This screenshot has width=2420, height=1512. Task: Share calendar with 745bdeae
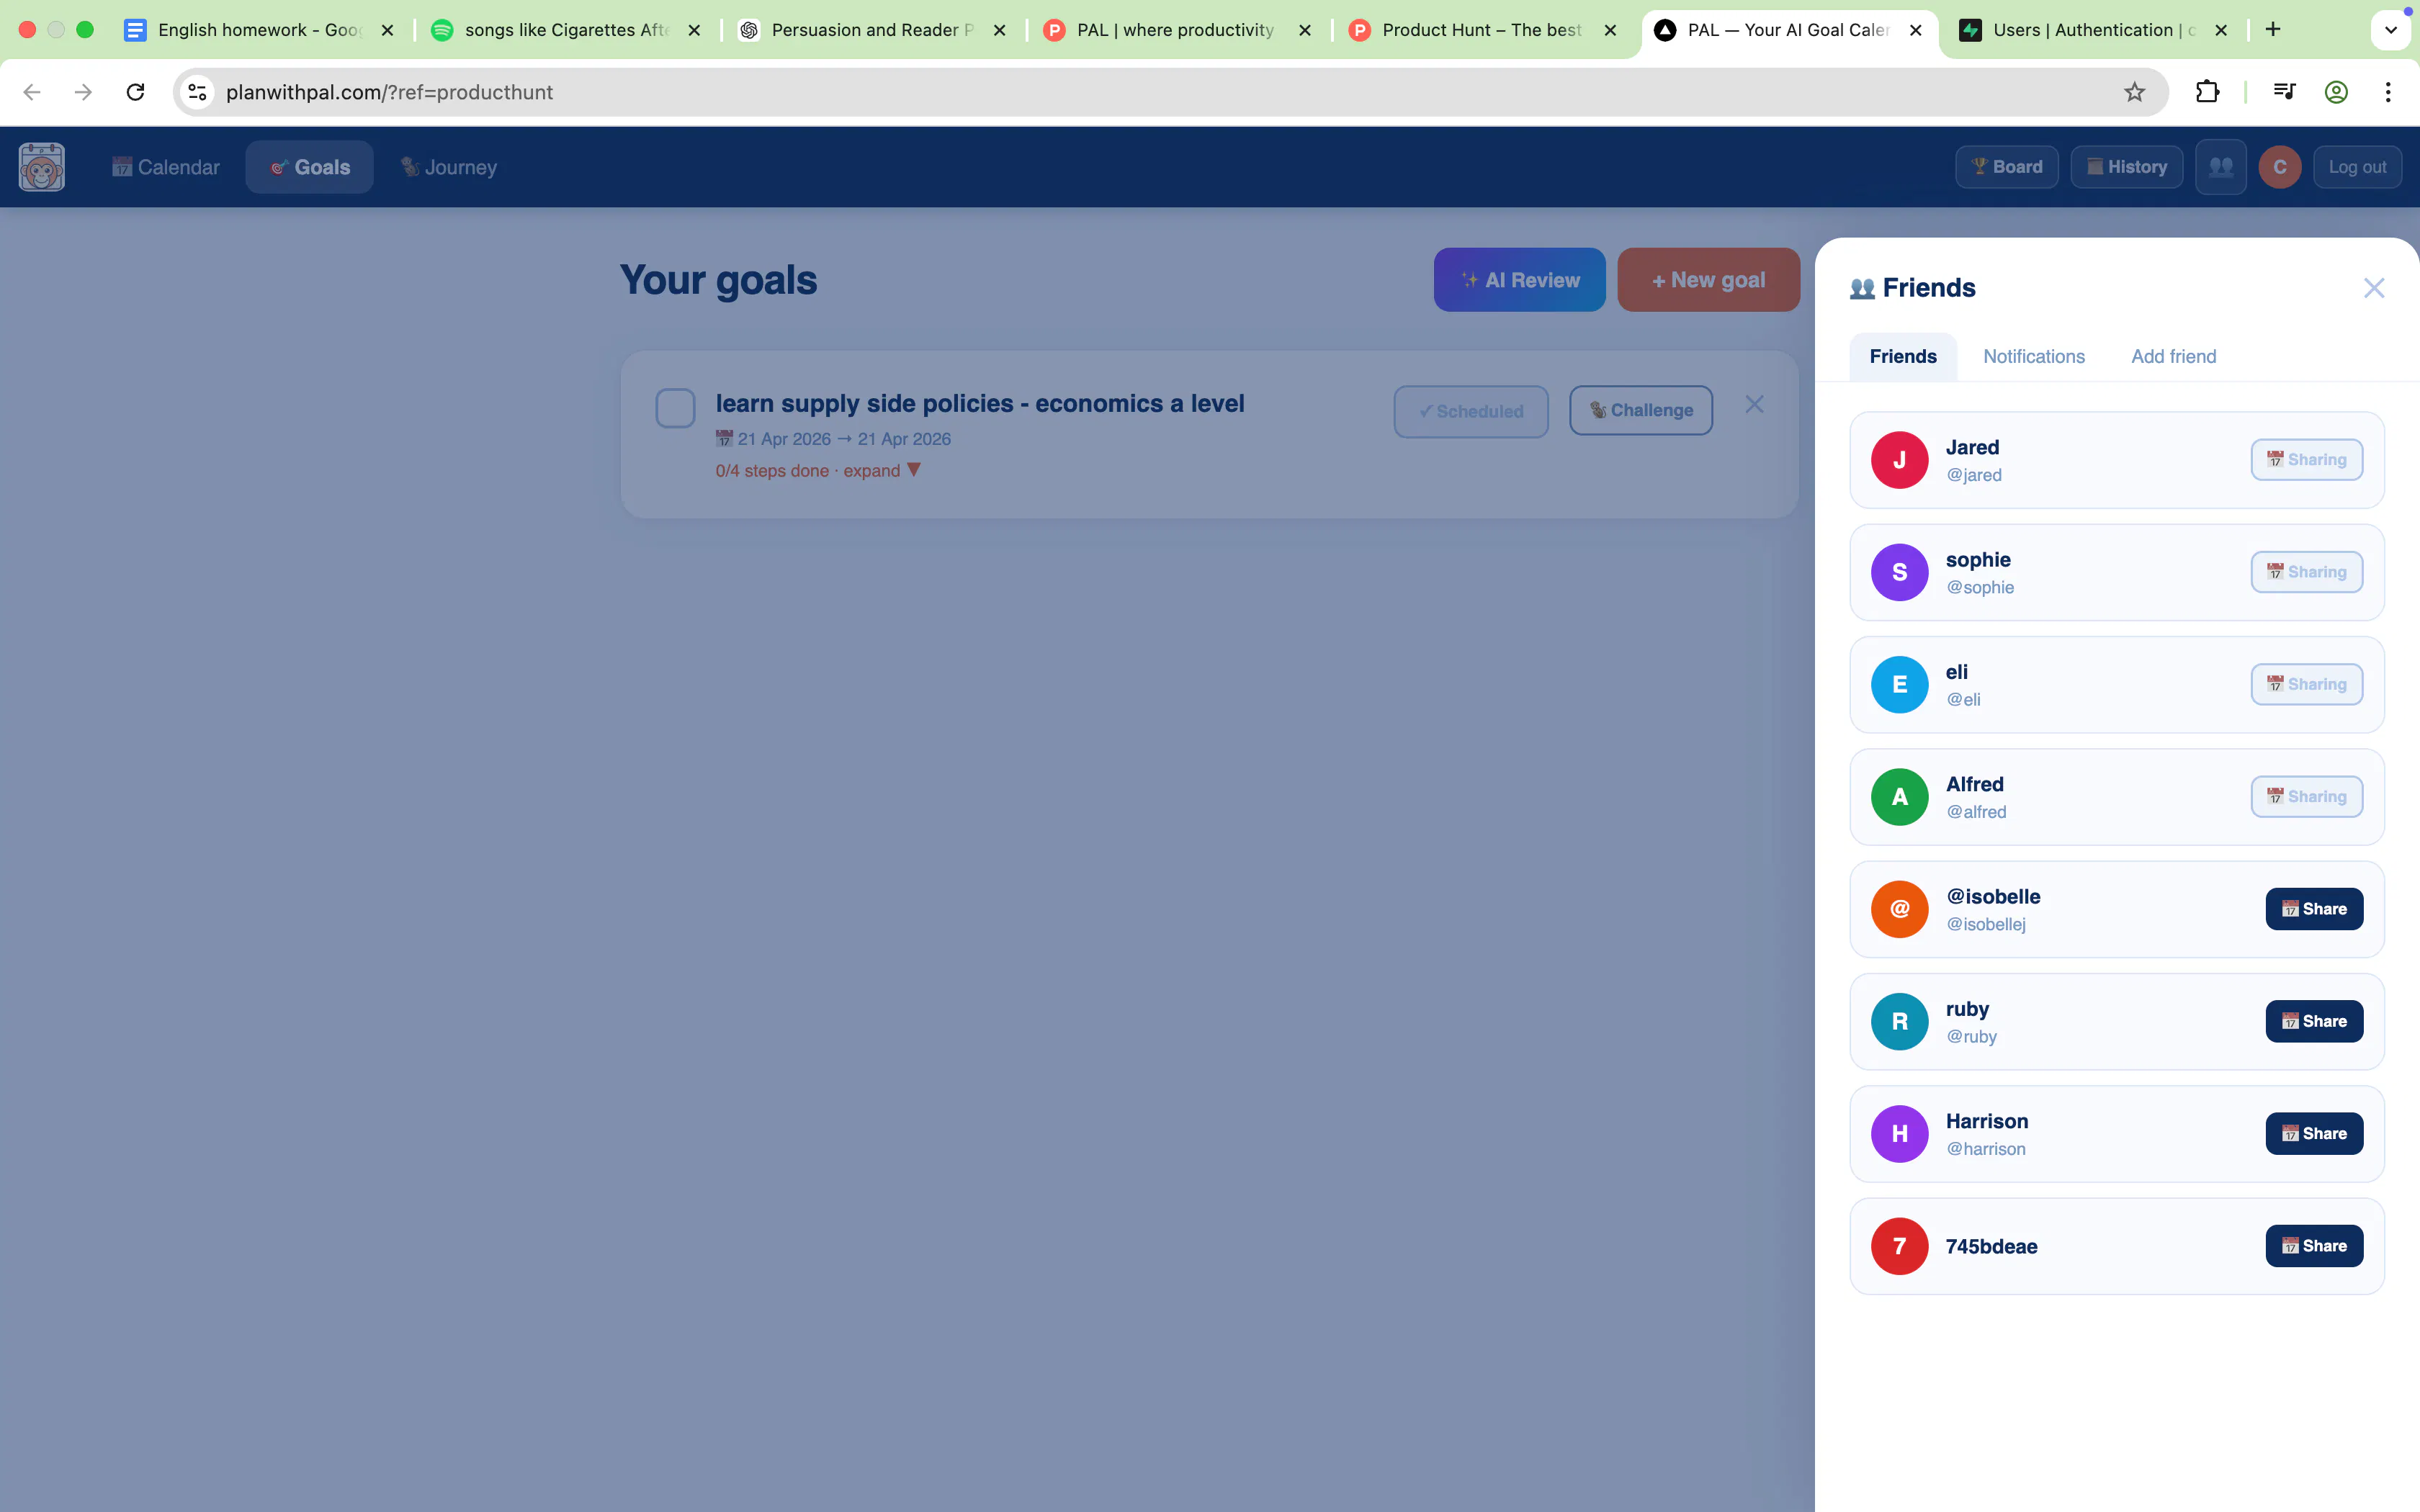[x=2314, y=1246]
